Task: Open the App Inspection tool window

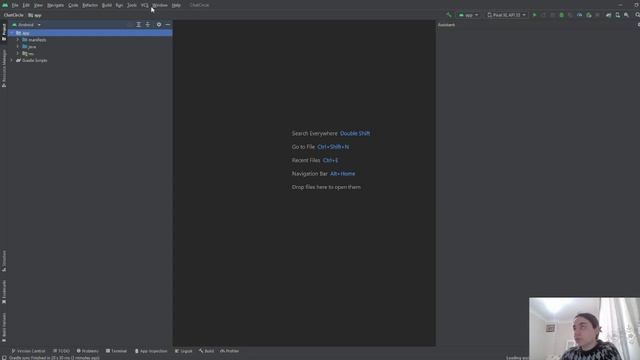Action: pos(151,351)
